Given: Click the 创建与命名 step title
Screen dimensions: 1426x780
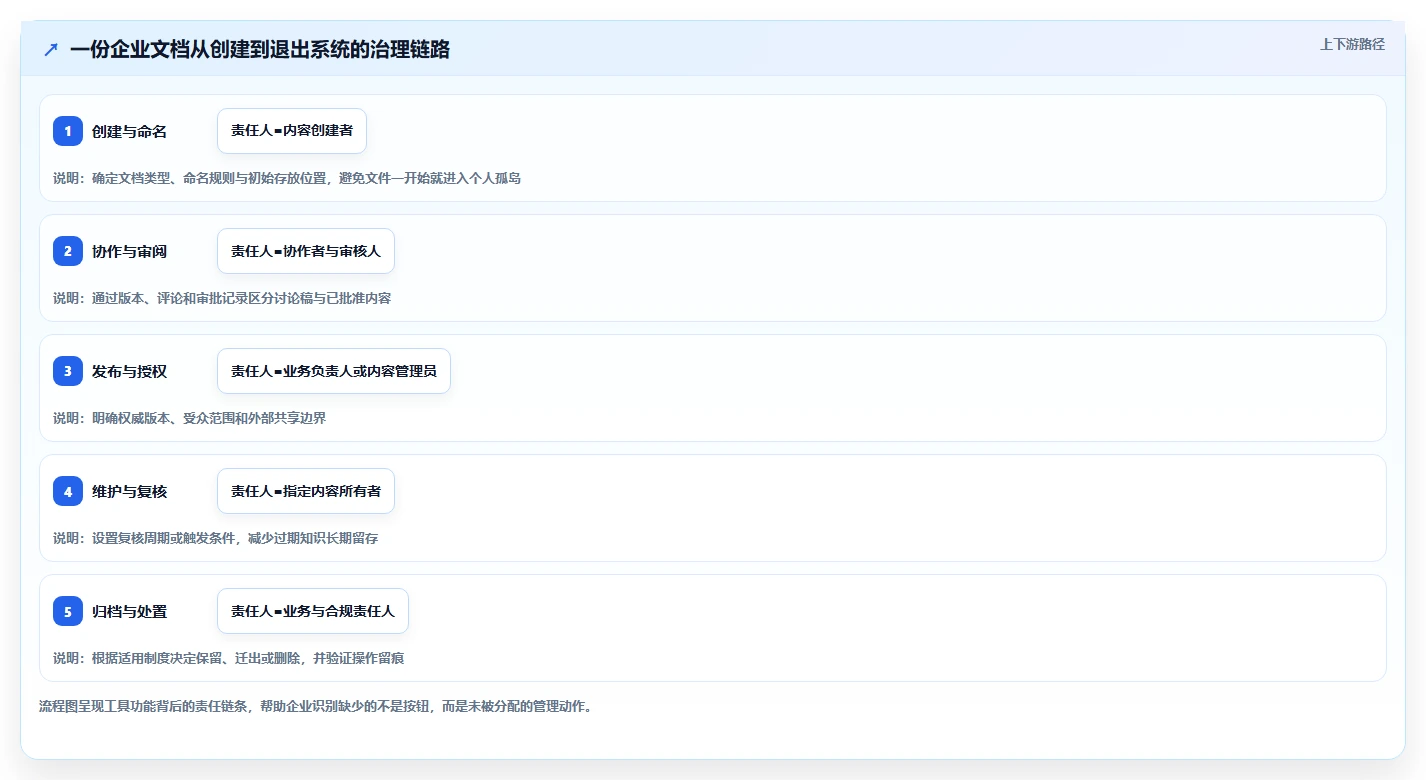Looking at the screenshot, I should [129, 131].
